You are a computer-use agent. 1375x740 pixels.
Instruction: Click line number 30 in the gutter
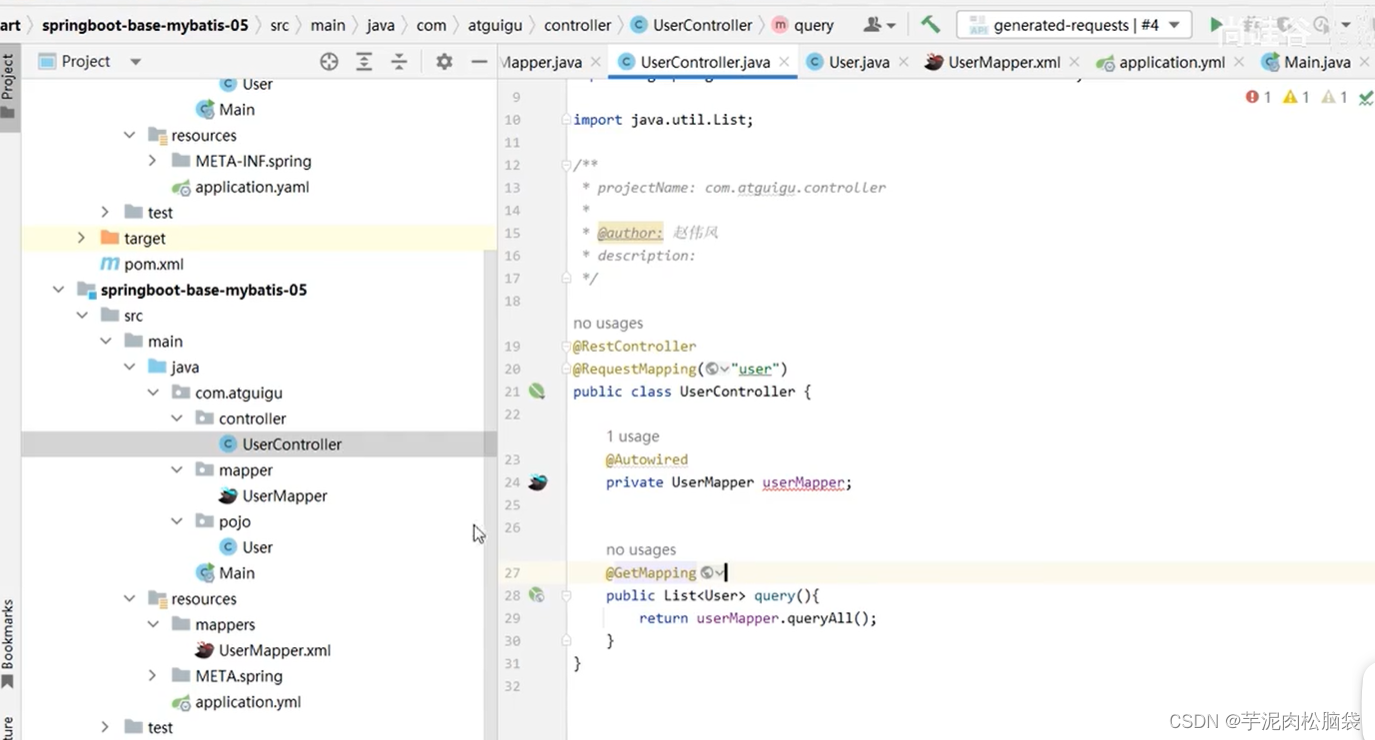point(512,641)
